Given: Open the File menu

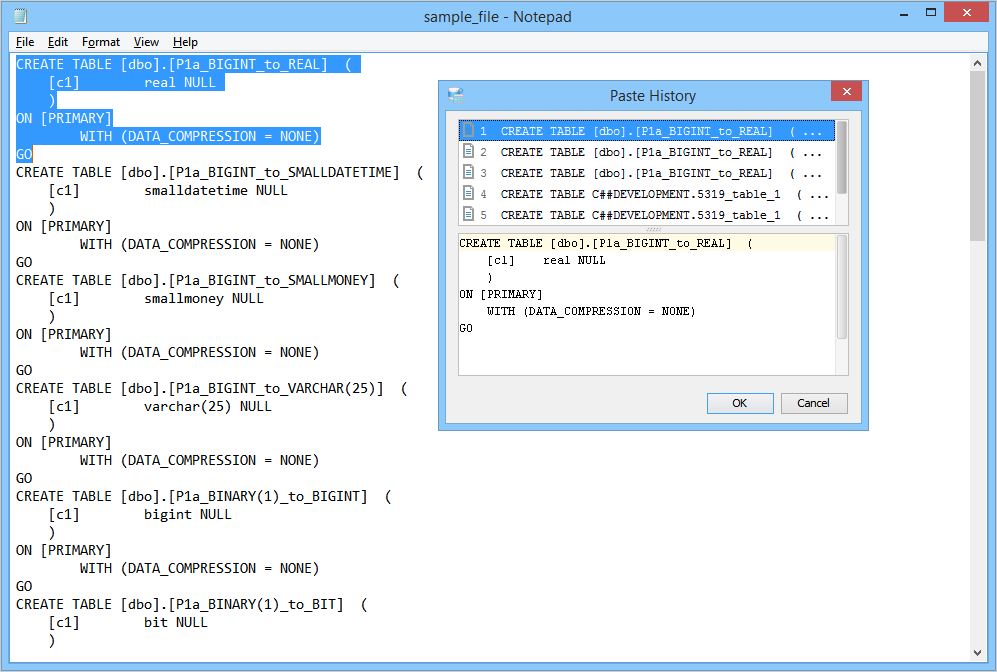Looking at the screenshot, I should tap(25, 42).
